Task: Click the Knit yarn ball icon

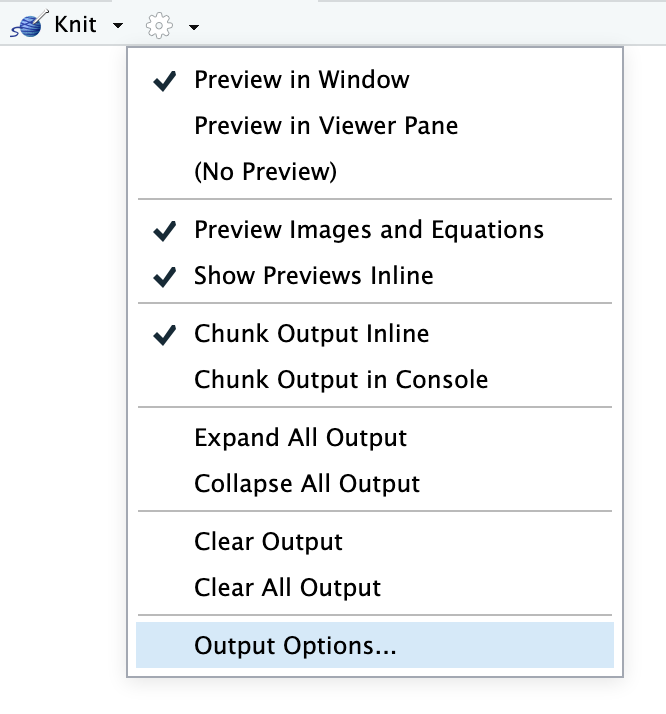Action: pyautogui.click(x=28, y=24)
